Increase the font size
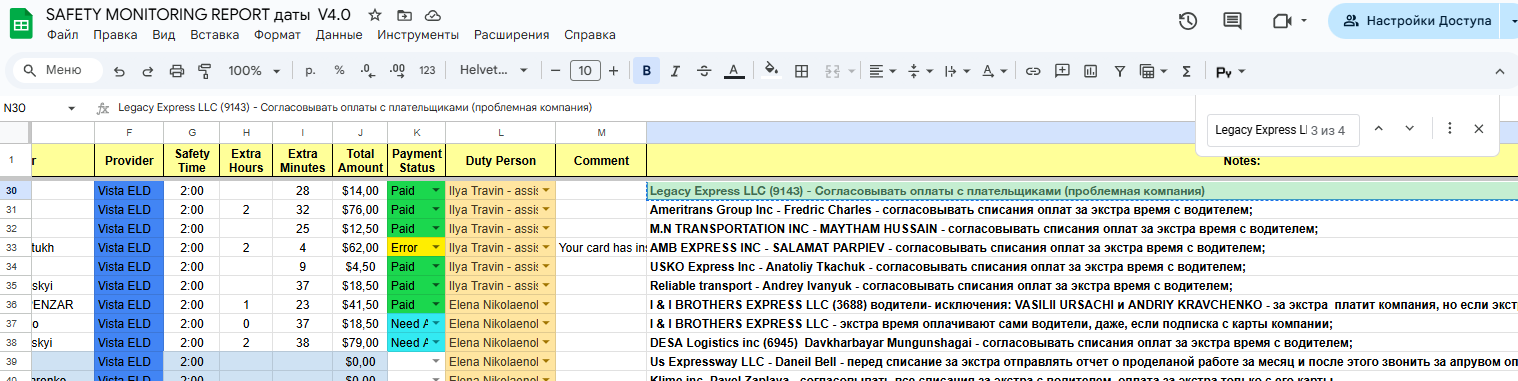This screenshot has width=1518, height=381. pyautogui.click(x=613, y=71)
